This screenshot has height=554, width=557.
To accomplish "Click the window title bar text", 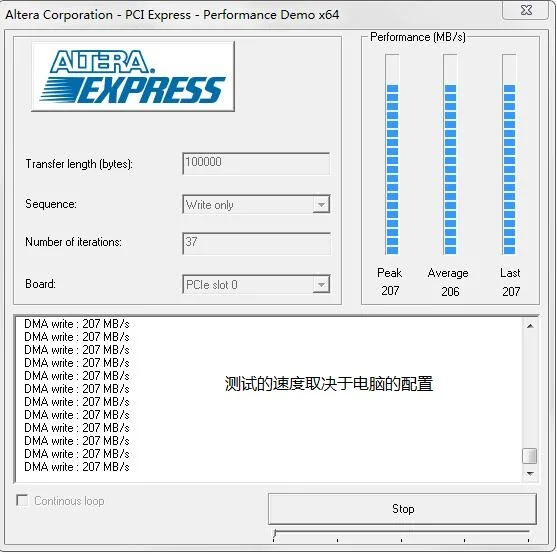I will [x=172, y=15].
